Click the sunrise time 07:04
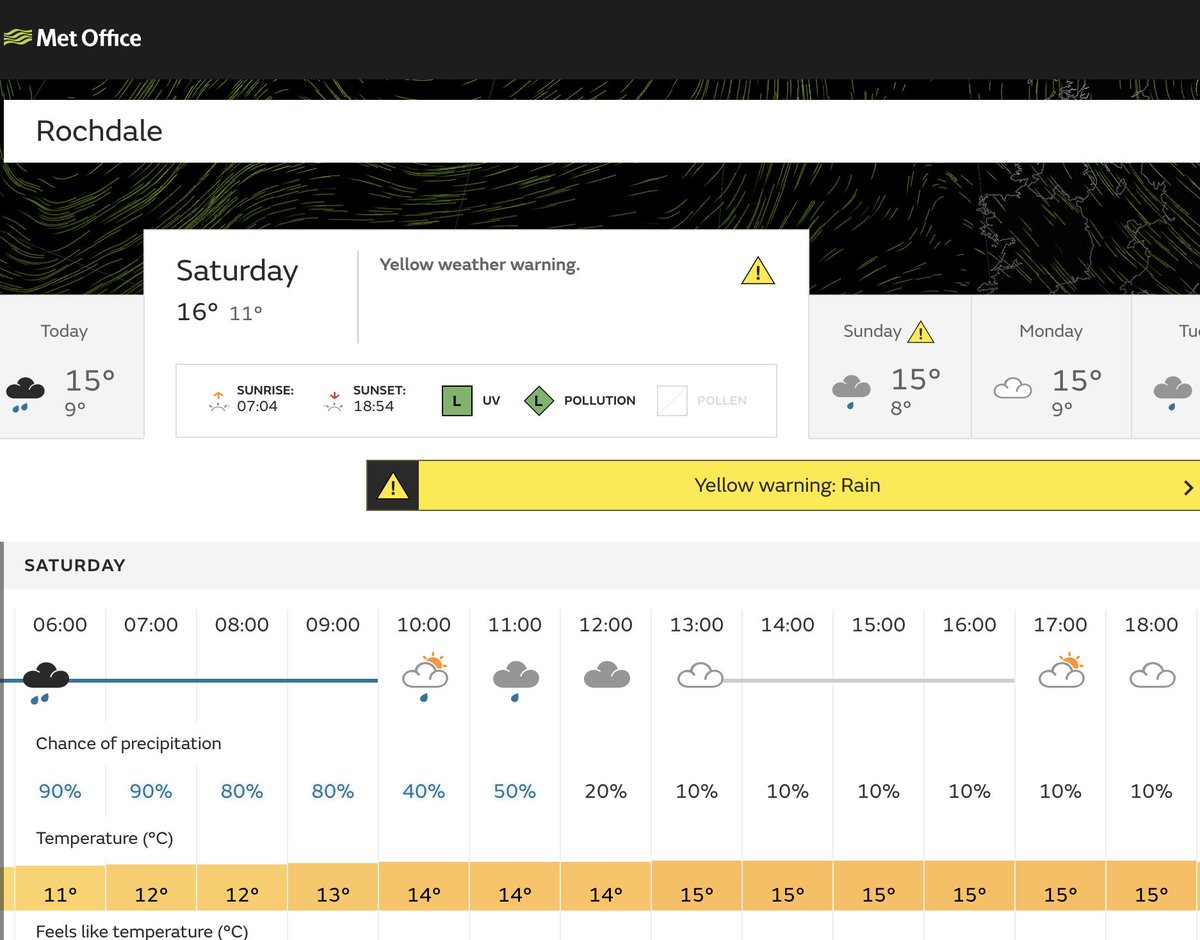The width and height of the screenshot is (1200, 940). click(257, 407)
